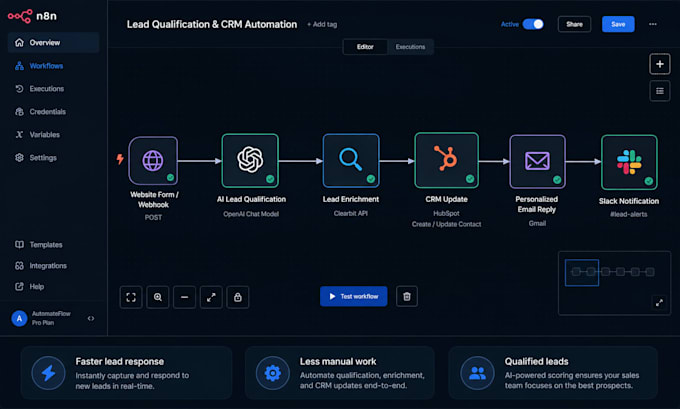This screenshot has width=680, height=409.
Task: Switch to the Editor tab
Action: [x=365, y=47]
